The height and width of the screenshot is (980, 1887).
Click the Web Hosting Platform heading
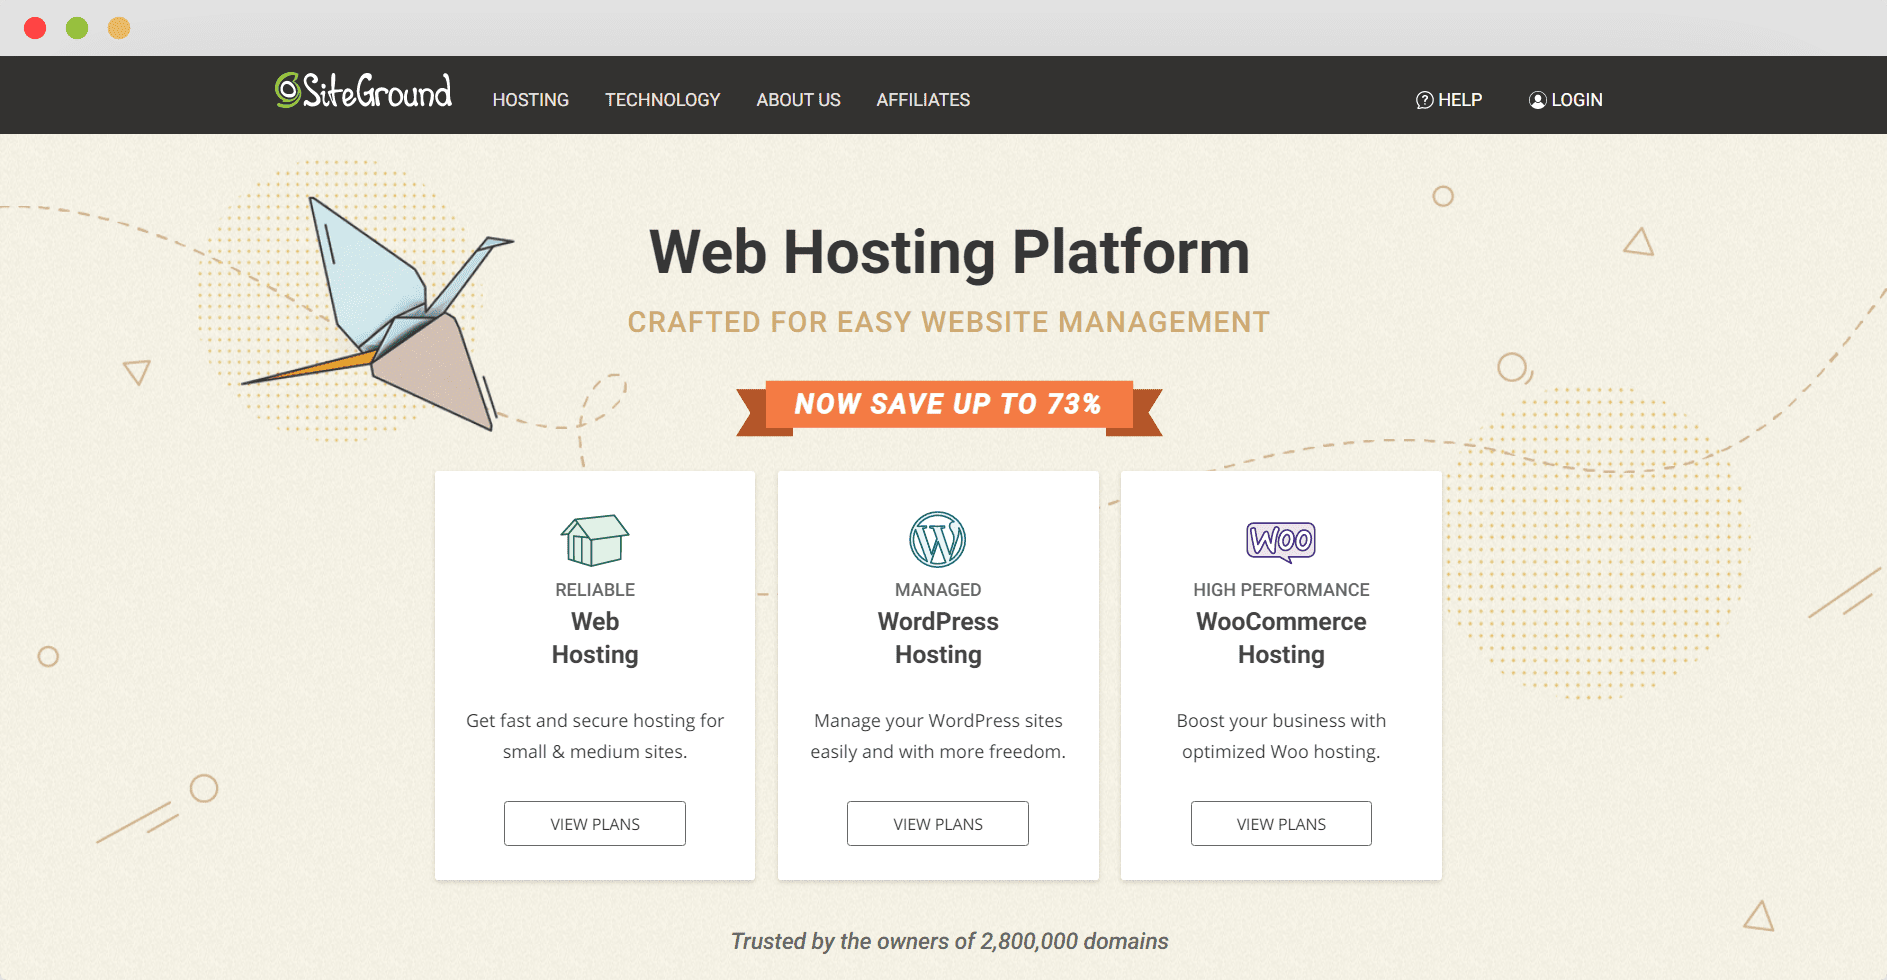[x=949, y=251]
